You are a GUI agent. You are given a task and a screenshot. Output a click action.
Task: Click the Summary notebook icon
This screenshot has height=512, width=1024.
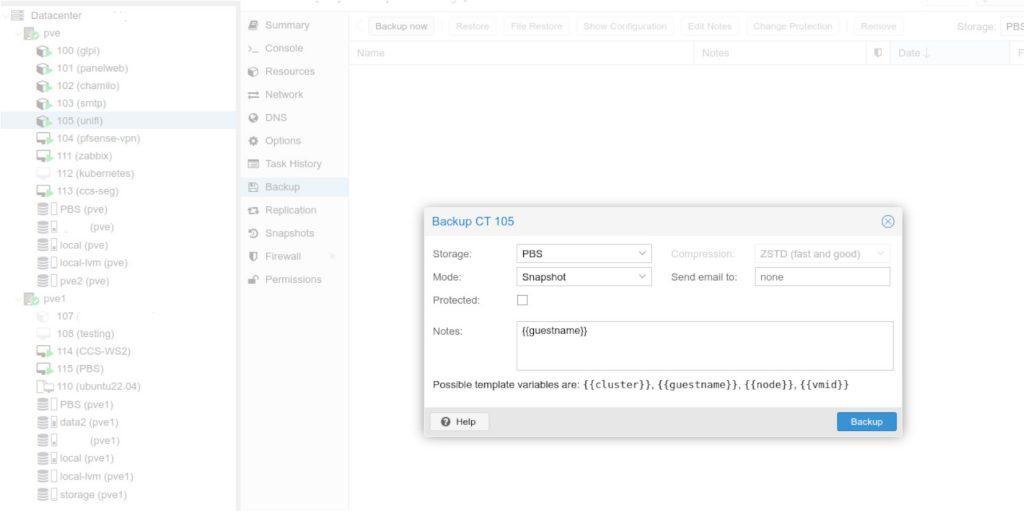[253, 25]
